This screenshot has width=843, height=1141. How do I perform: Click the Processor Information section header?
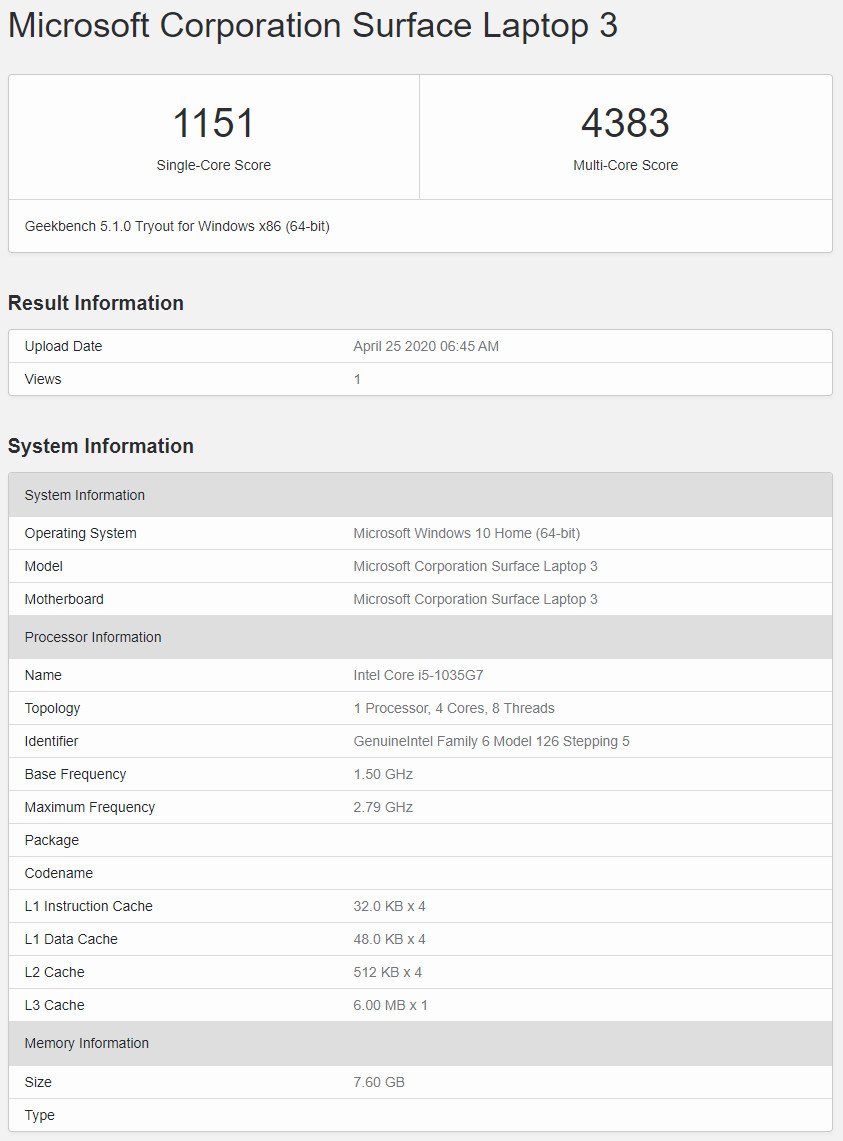(420, 637)
